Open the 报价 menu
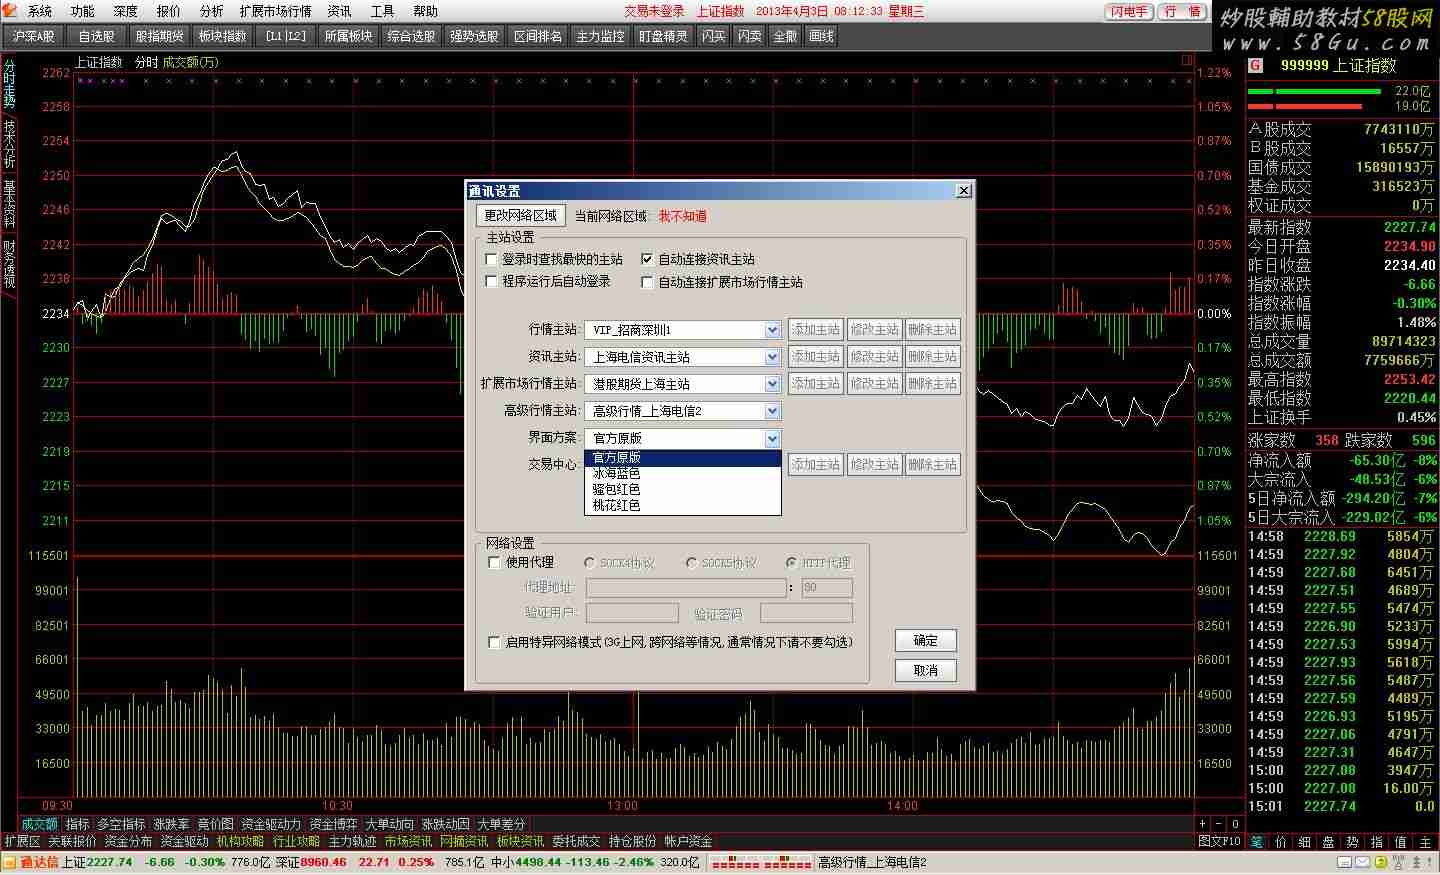Screen dimensions: 1440x875 point(169,12)
